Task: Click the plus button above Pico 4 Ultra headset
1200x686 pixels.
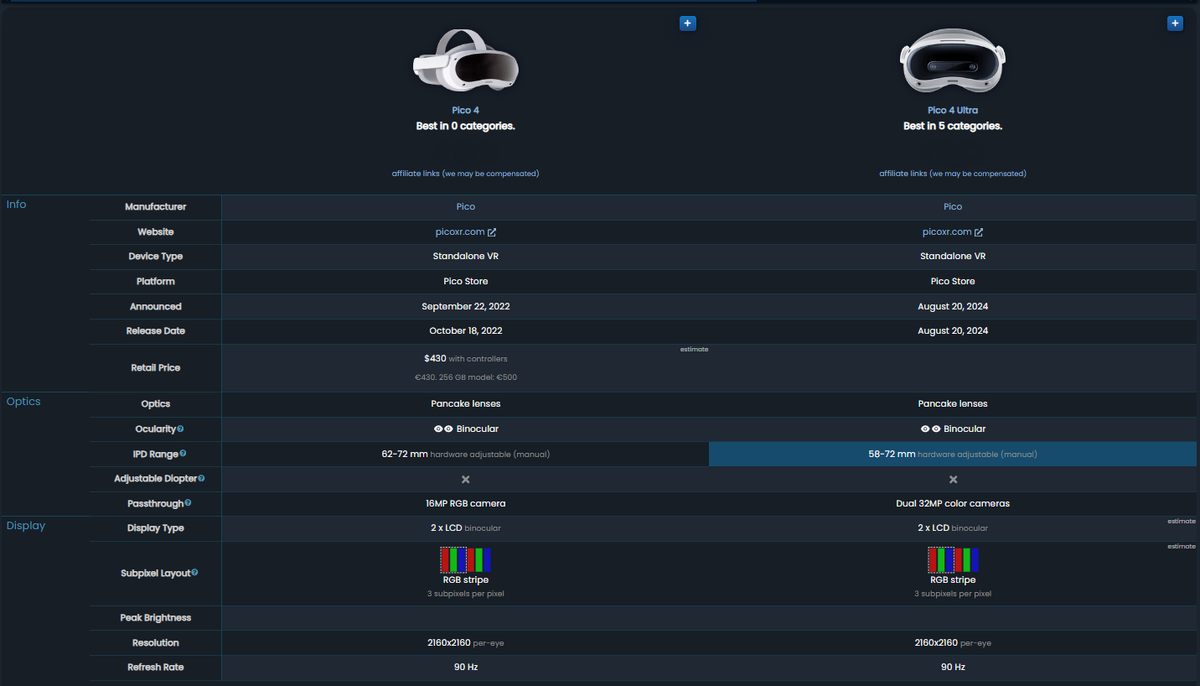Action: point(1175,23)
